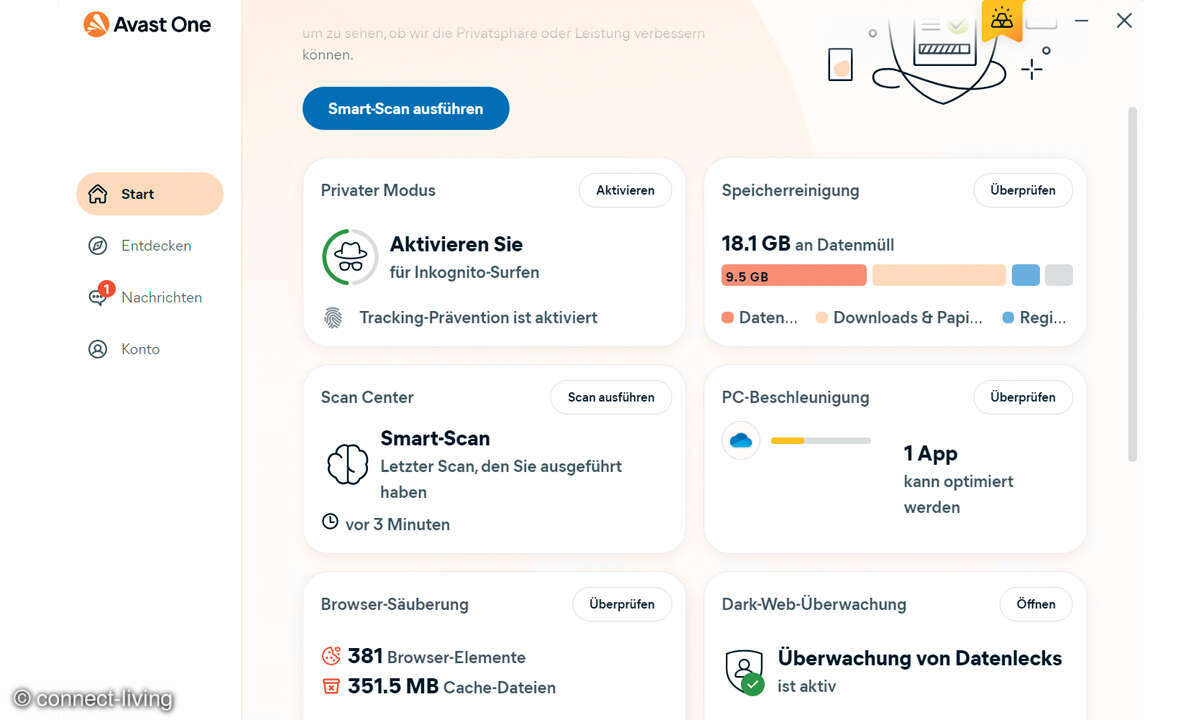Click the Speicherreinigung card title

(x=790, y=190)
